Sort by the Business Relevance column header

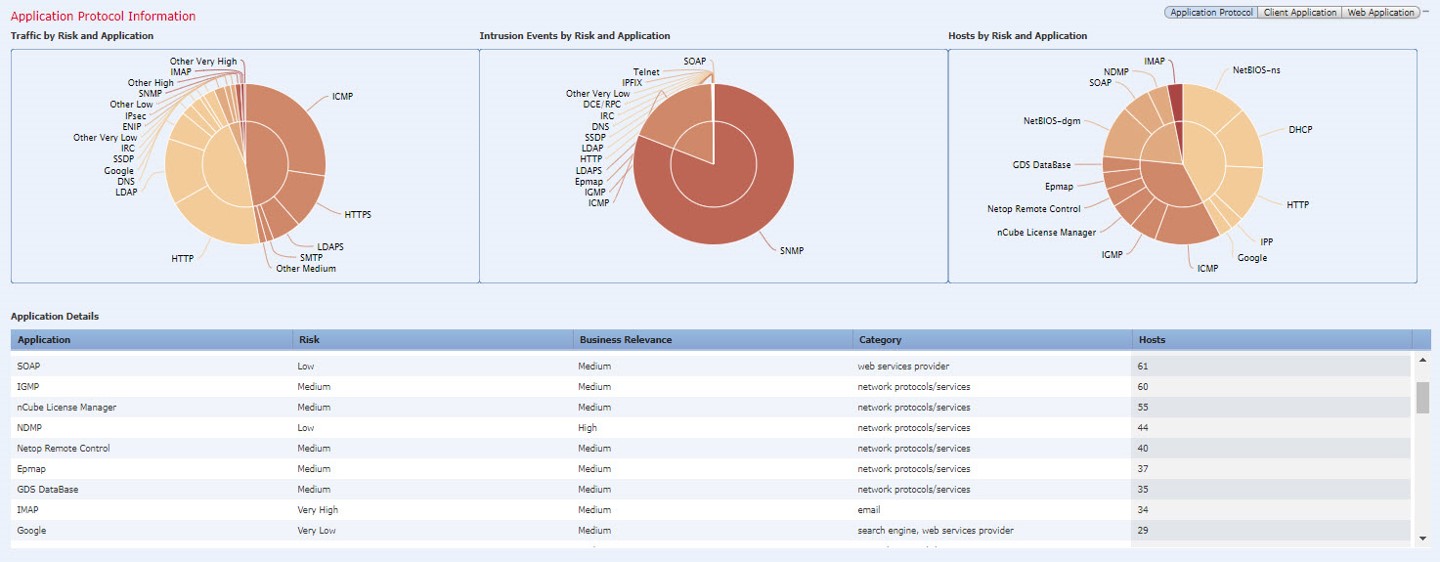625,340
